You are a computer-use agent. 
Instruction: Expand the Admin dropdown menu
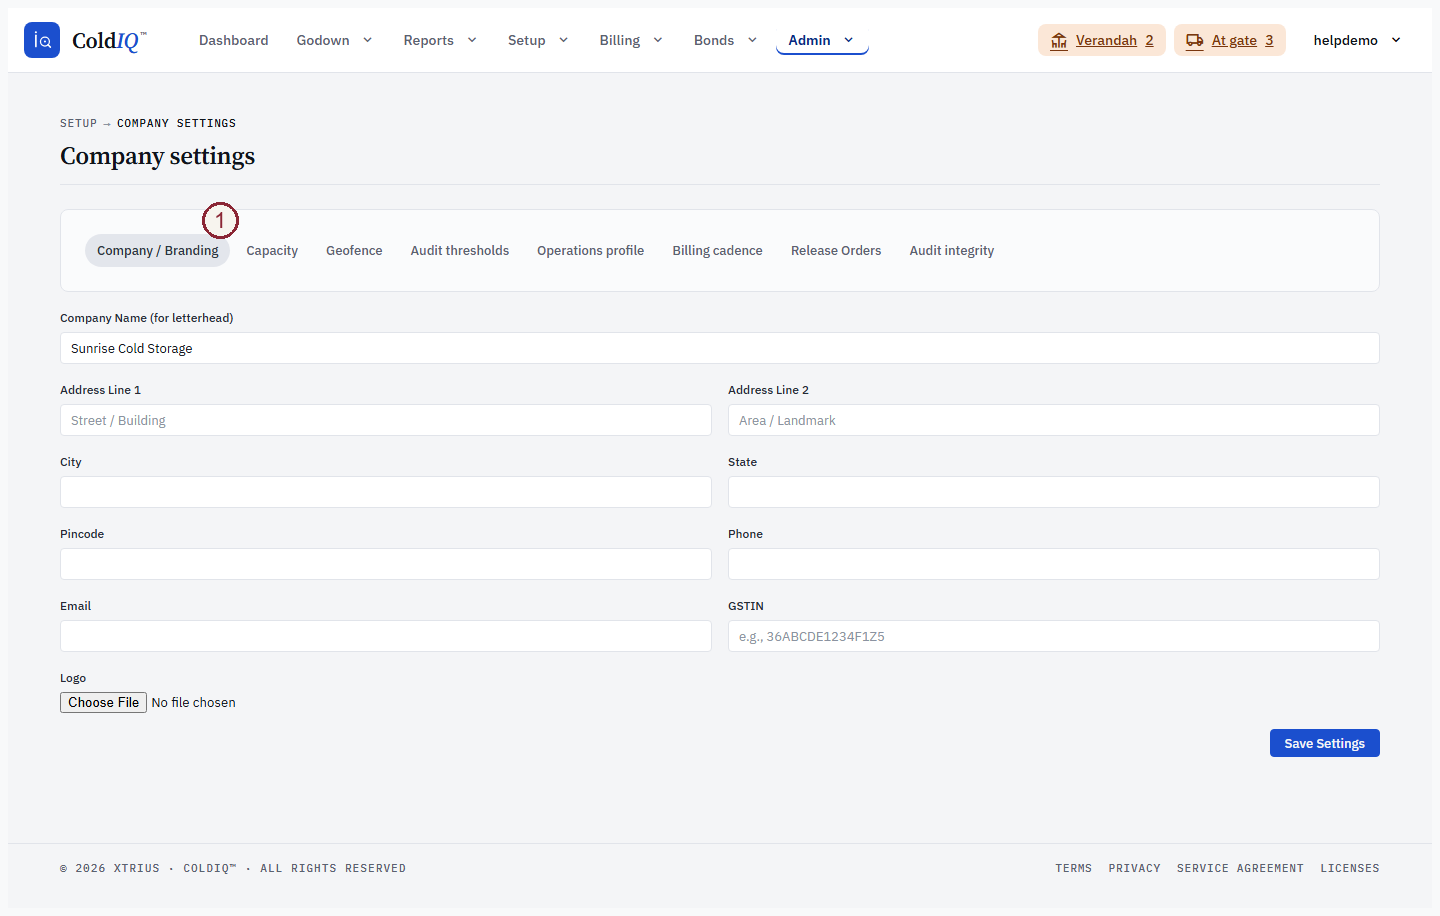[x=822, y=40]
